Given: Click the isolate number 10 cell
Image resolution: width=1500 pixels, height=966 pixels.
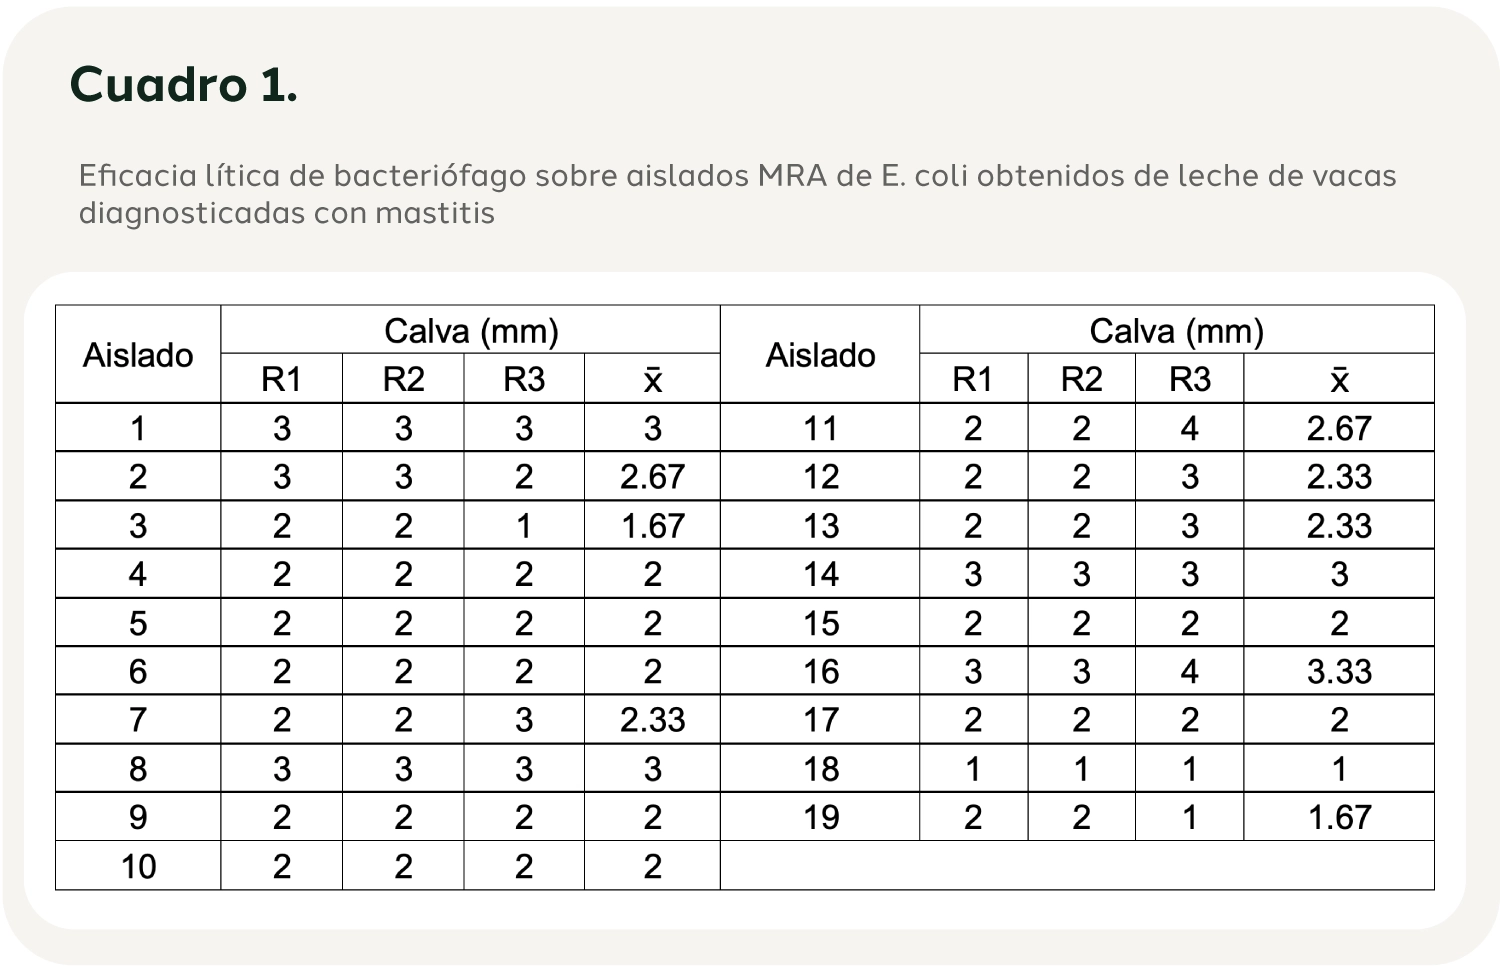Looking at the screenshot, I should point(138,866).
